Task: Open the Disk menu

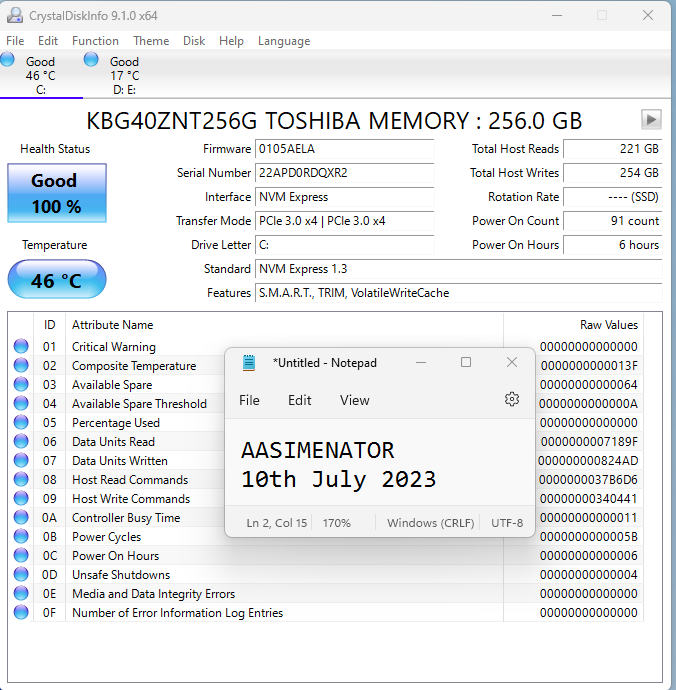Action: pos(194,41)
